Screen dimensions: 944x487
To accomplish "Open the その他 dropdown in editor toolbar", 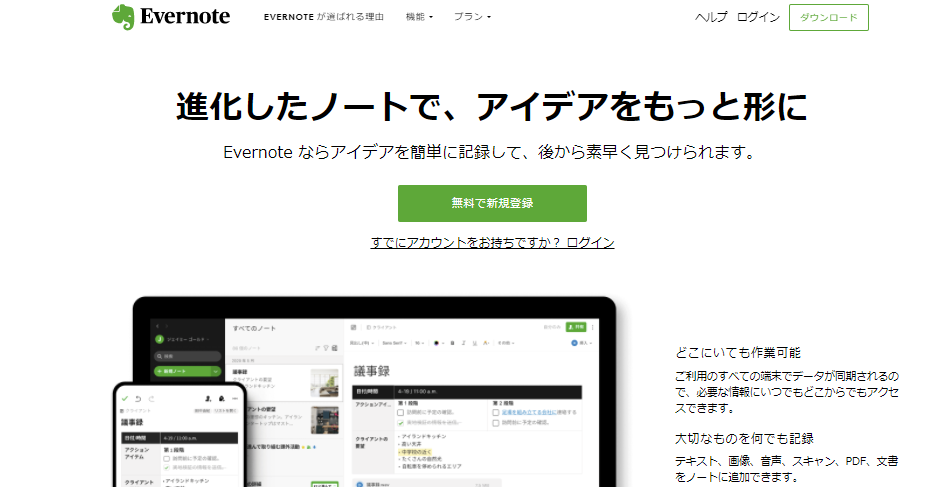I will tap(506, 343).
